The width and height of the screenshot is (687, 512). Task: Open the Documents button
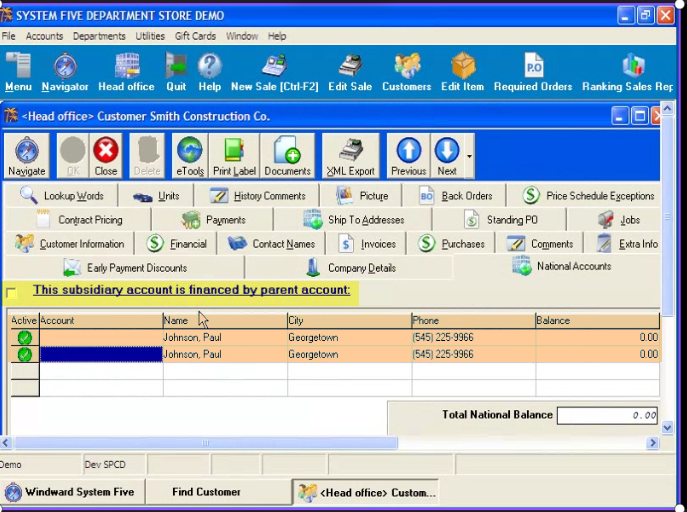pyautogui.click(x=287, y=156)
